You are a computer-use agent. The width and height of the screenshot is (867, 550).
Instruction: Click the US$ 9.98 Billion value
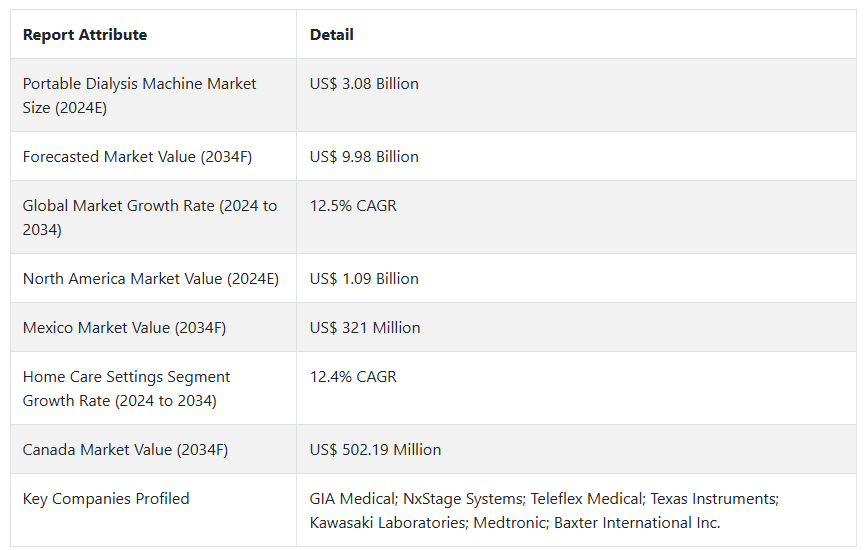coord(364,157)
